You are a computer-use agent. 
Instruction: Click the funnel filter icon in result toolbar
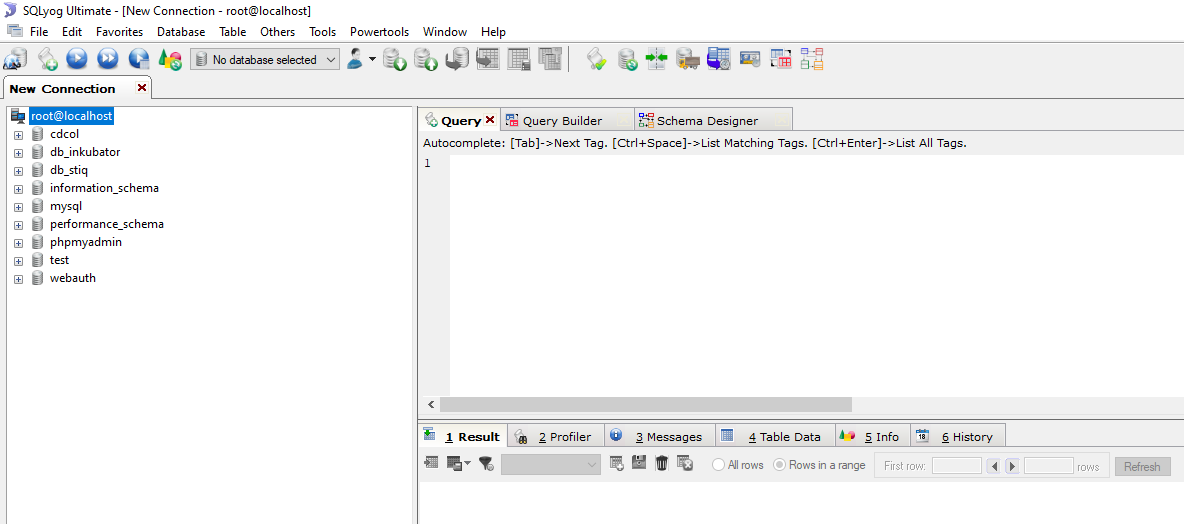tap(487, 464)
